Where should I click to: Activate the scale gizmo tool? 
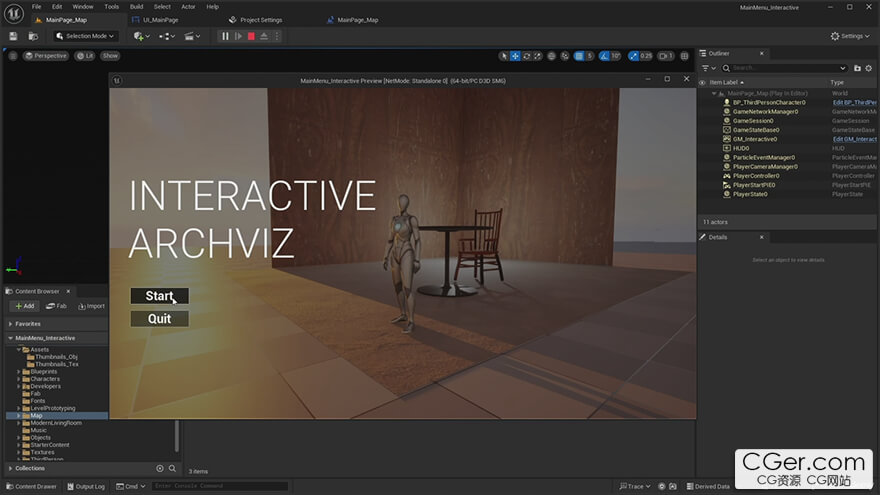coord(538,56)
